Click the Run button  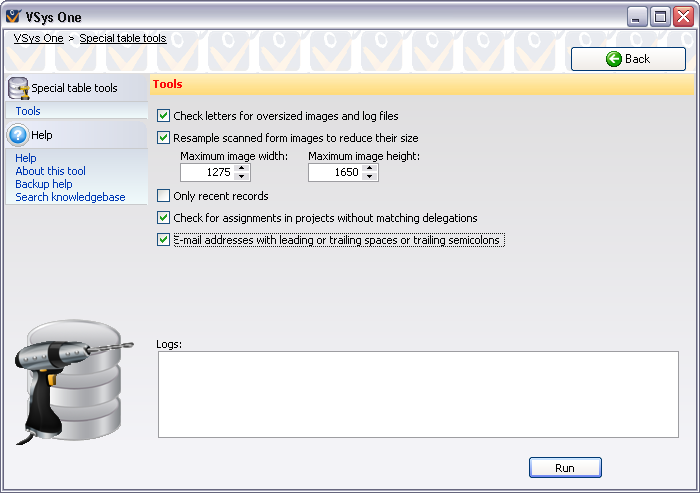(x=565, y=468)
